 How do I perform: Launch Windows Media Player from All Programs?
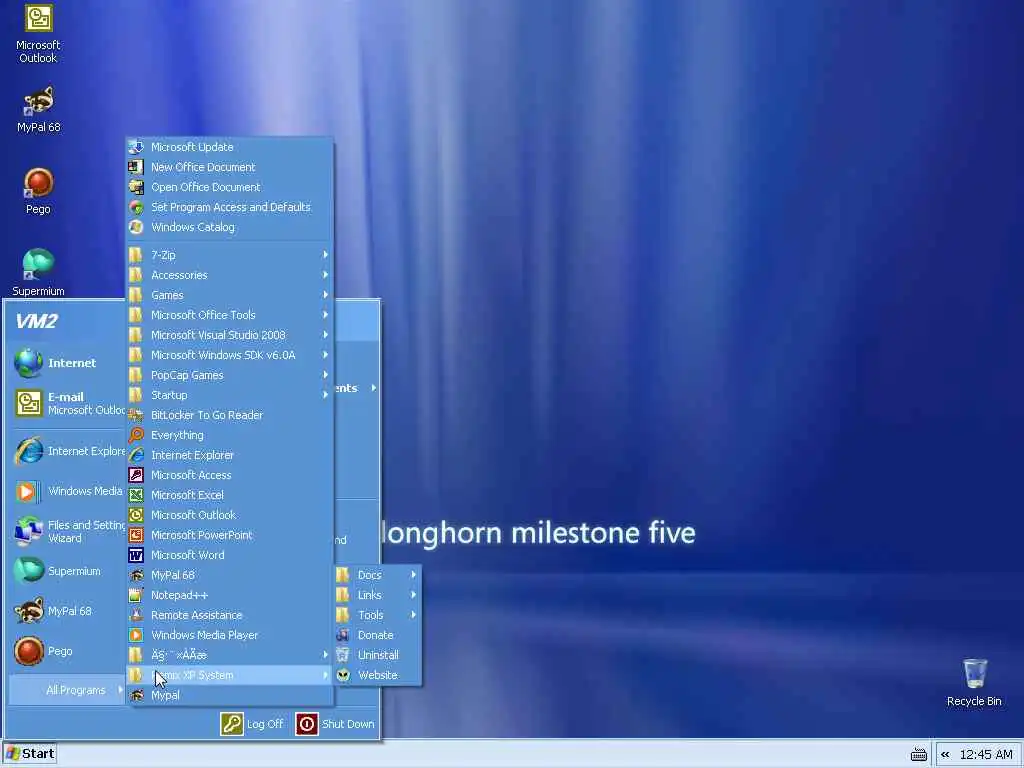[229, 635]
